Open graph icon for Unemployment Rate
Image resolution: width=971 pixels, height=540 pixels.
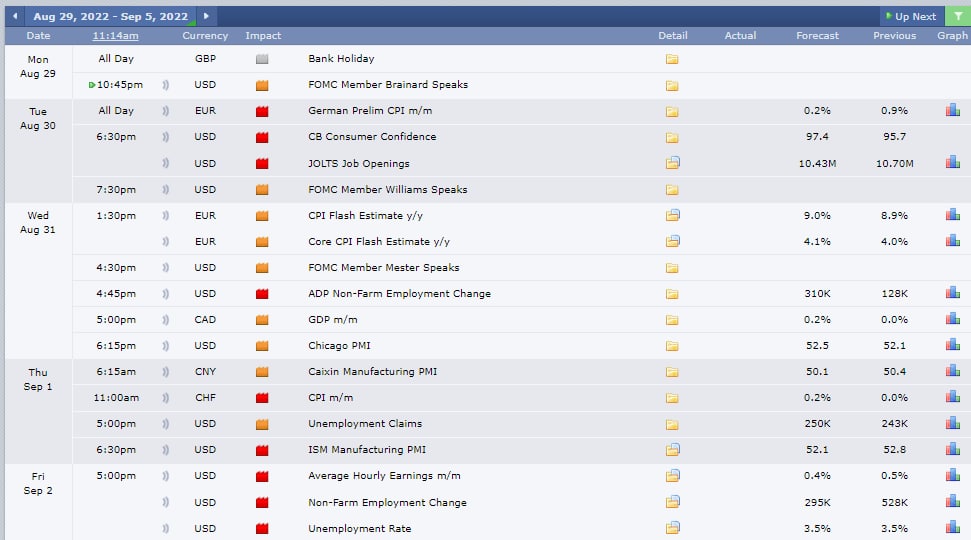point(952,528)
